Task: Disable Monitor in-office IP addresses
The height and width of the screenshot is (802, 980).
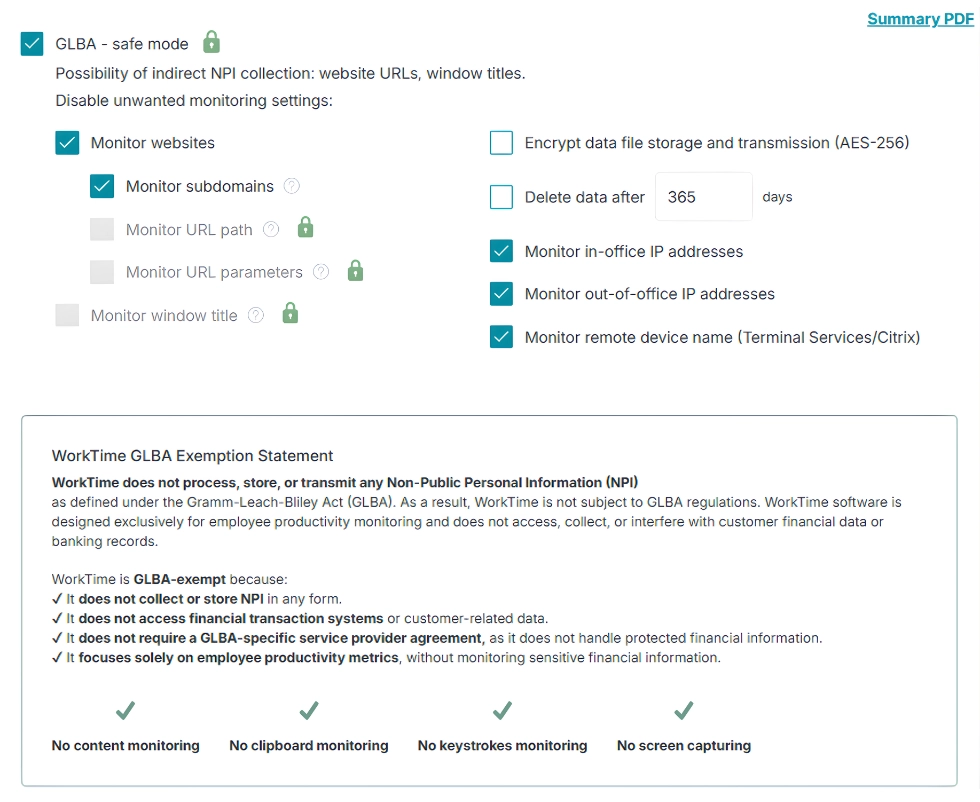Action: 501,251
